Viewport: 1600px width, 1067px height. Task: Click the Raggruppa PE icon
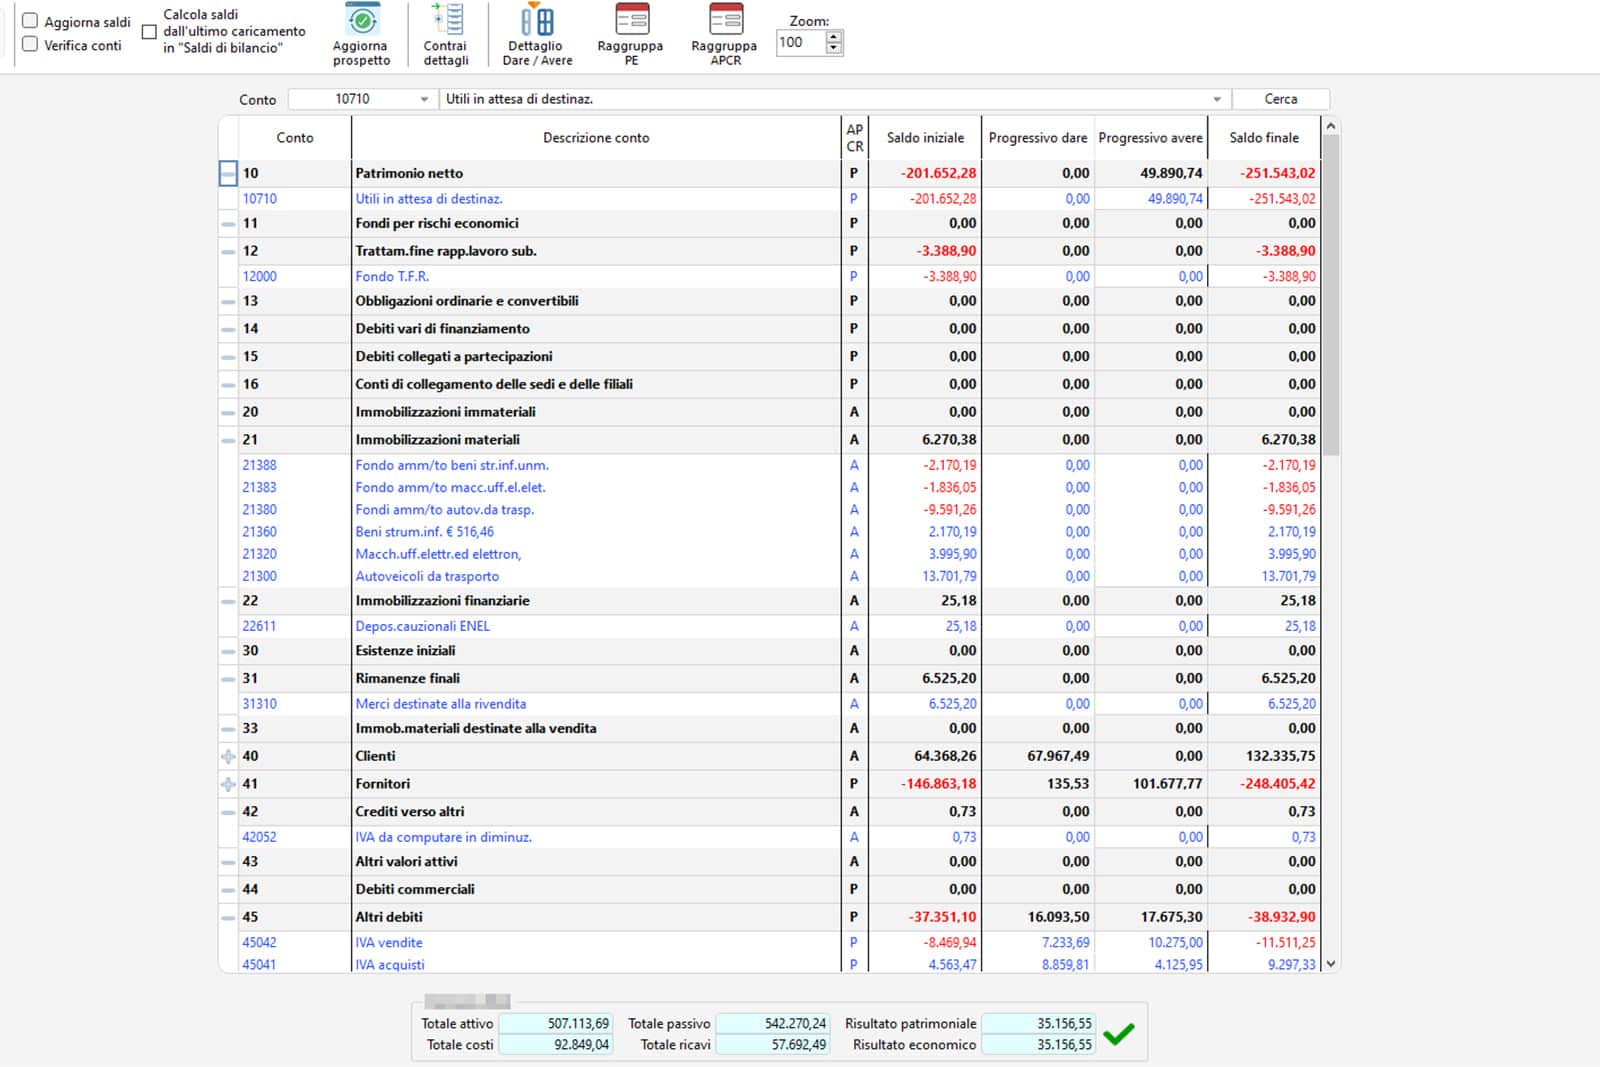pos(631,20)
